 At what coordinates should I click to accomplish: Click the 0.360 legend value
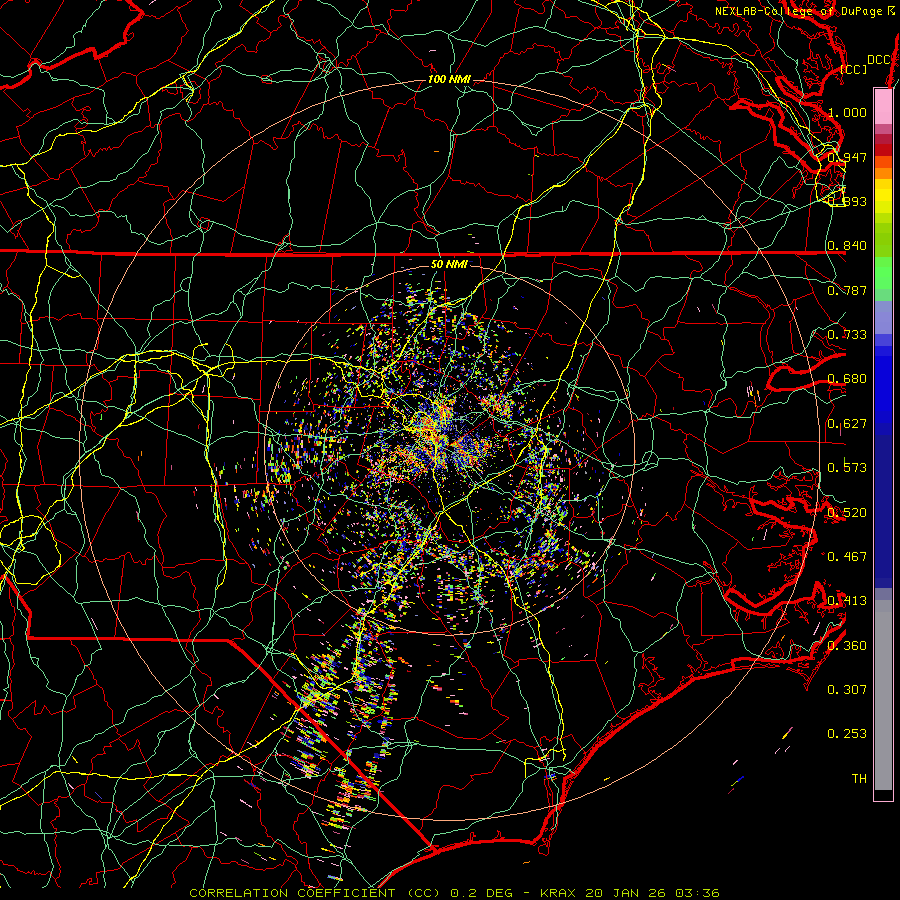(847, 646)
